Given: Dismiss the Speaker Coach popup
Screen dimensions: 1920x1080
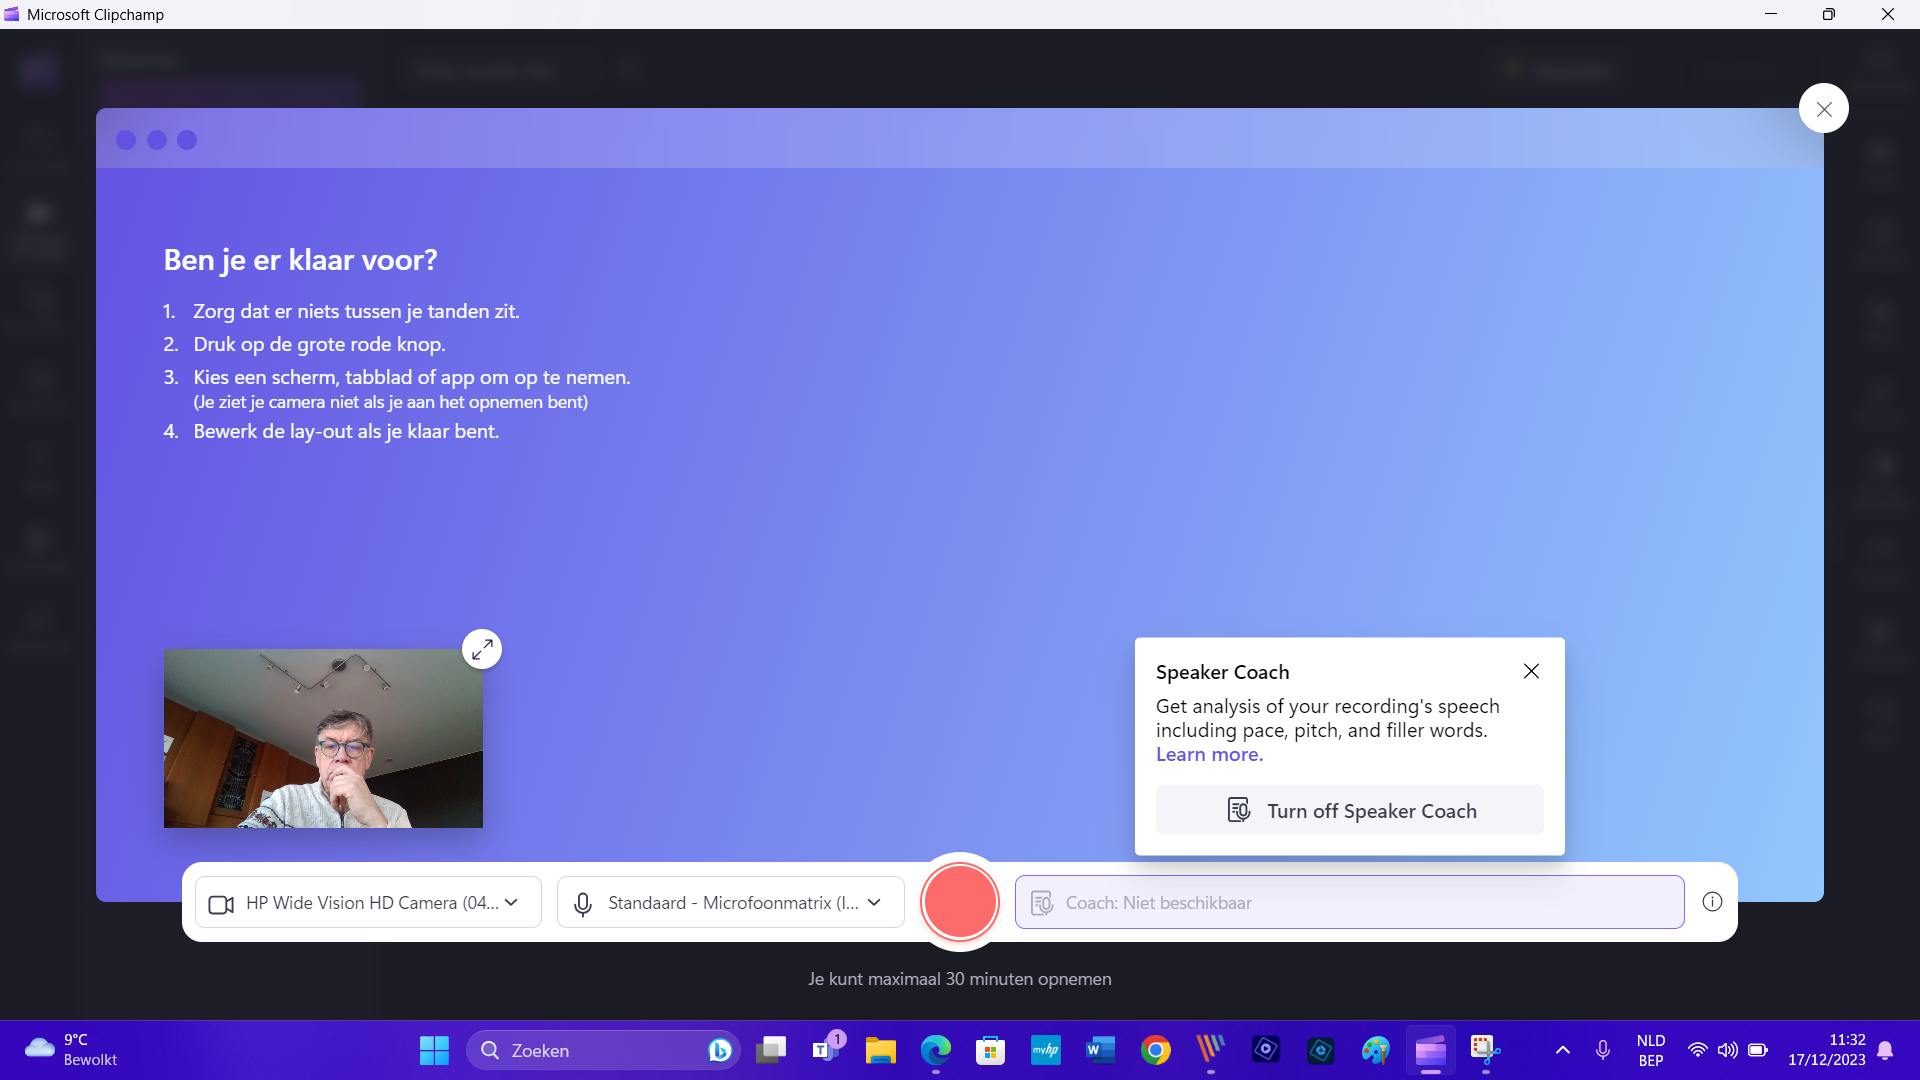Looking at the screenshot, I should coord(1531,671).
